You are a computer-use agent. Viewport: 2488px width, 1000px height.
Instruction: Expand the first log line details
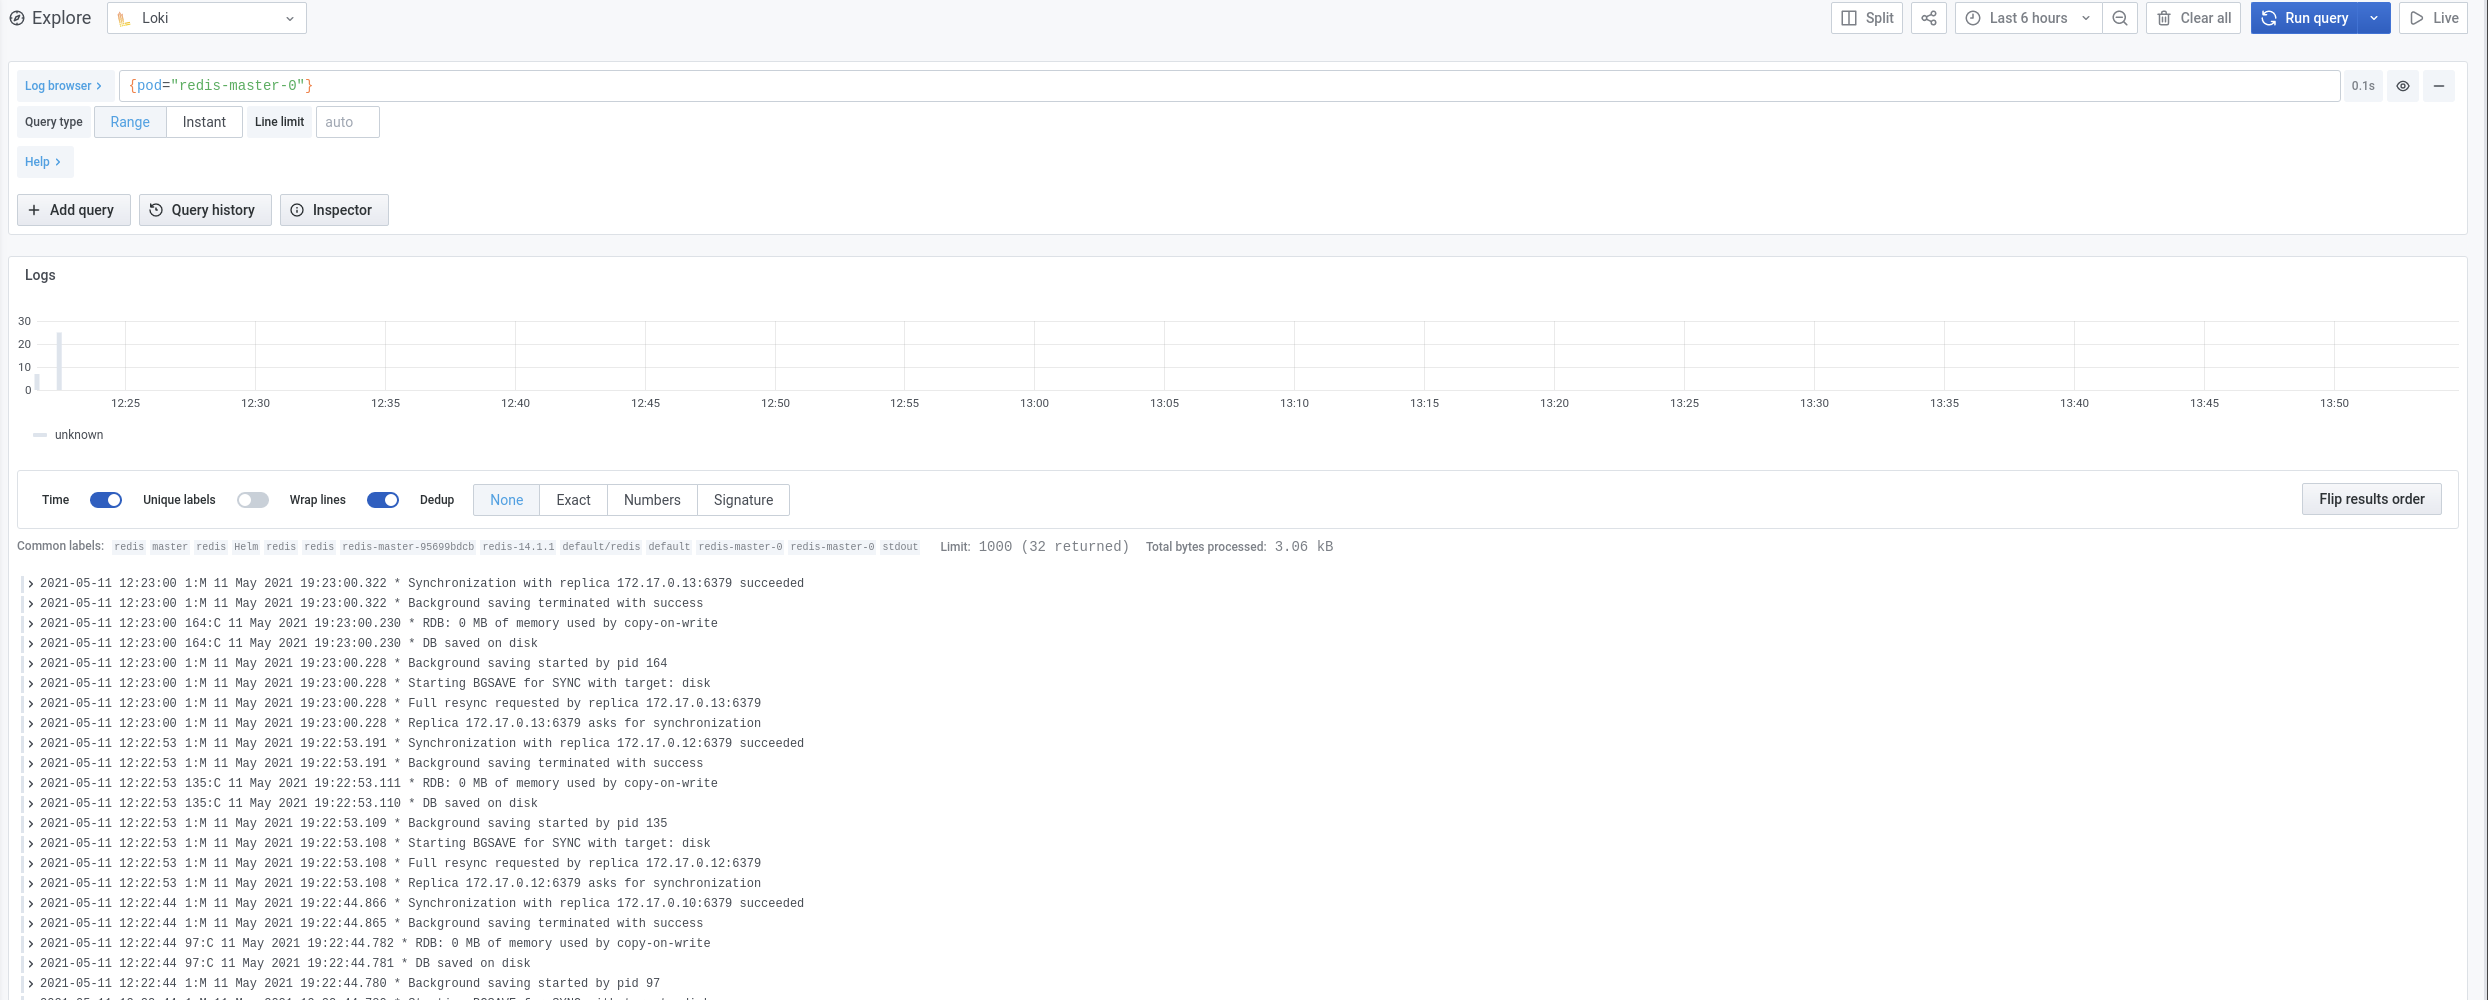tap(31, 583)
